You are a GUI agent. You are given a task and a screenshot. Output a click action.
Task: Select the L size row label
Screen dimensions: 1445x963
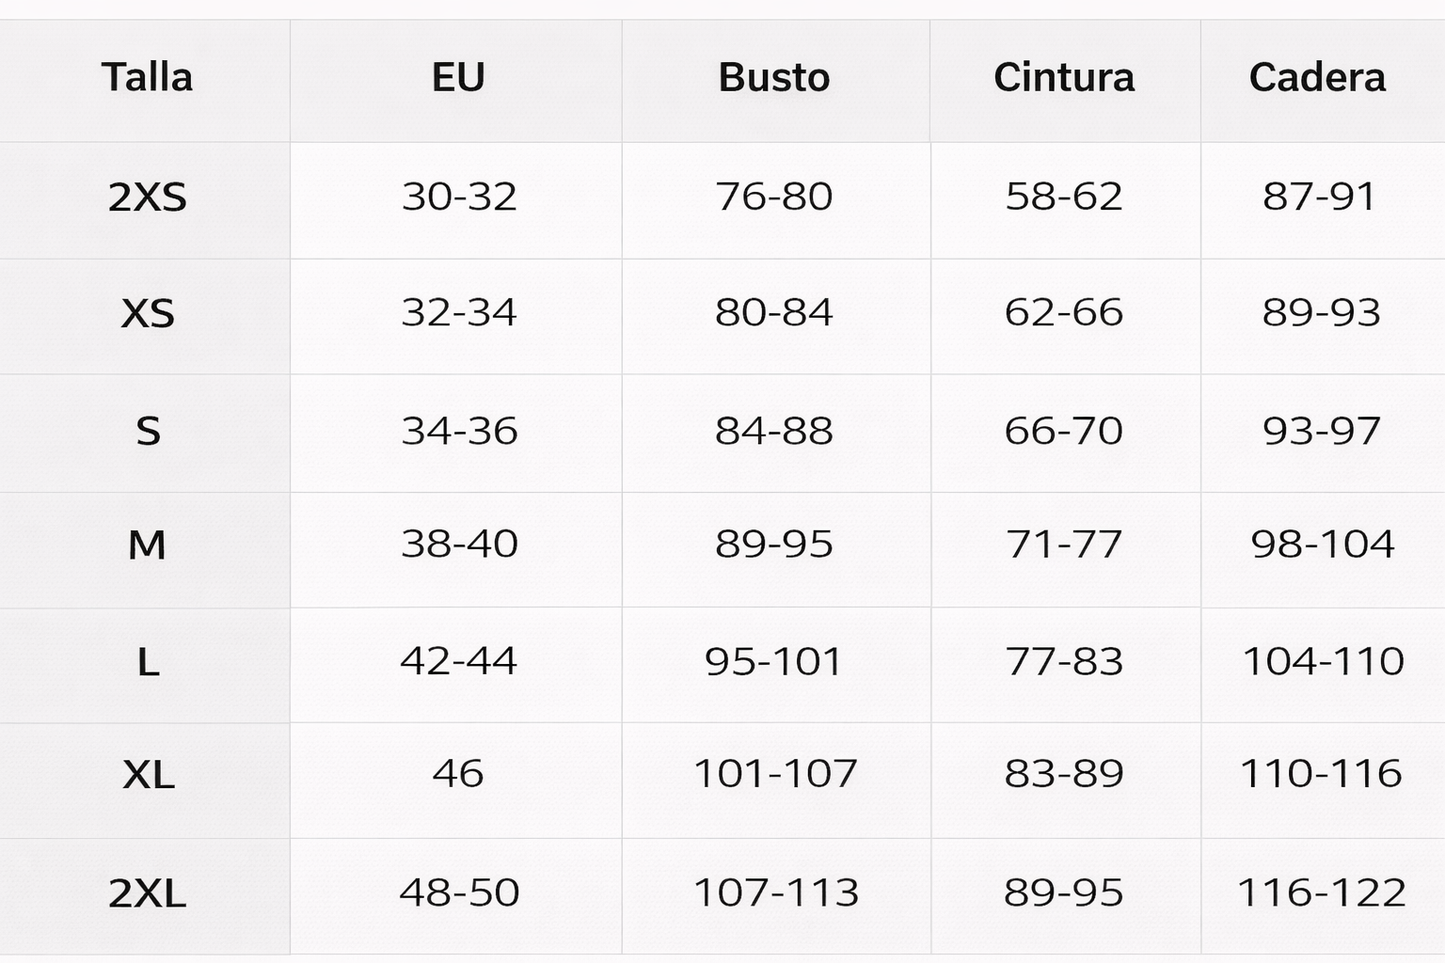147,662
